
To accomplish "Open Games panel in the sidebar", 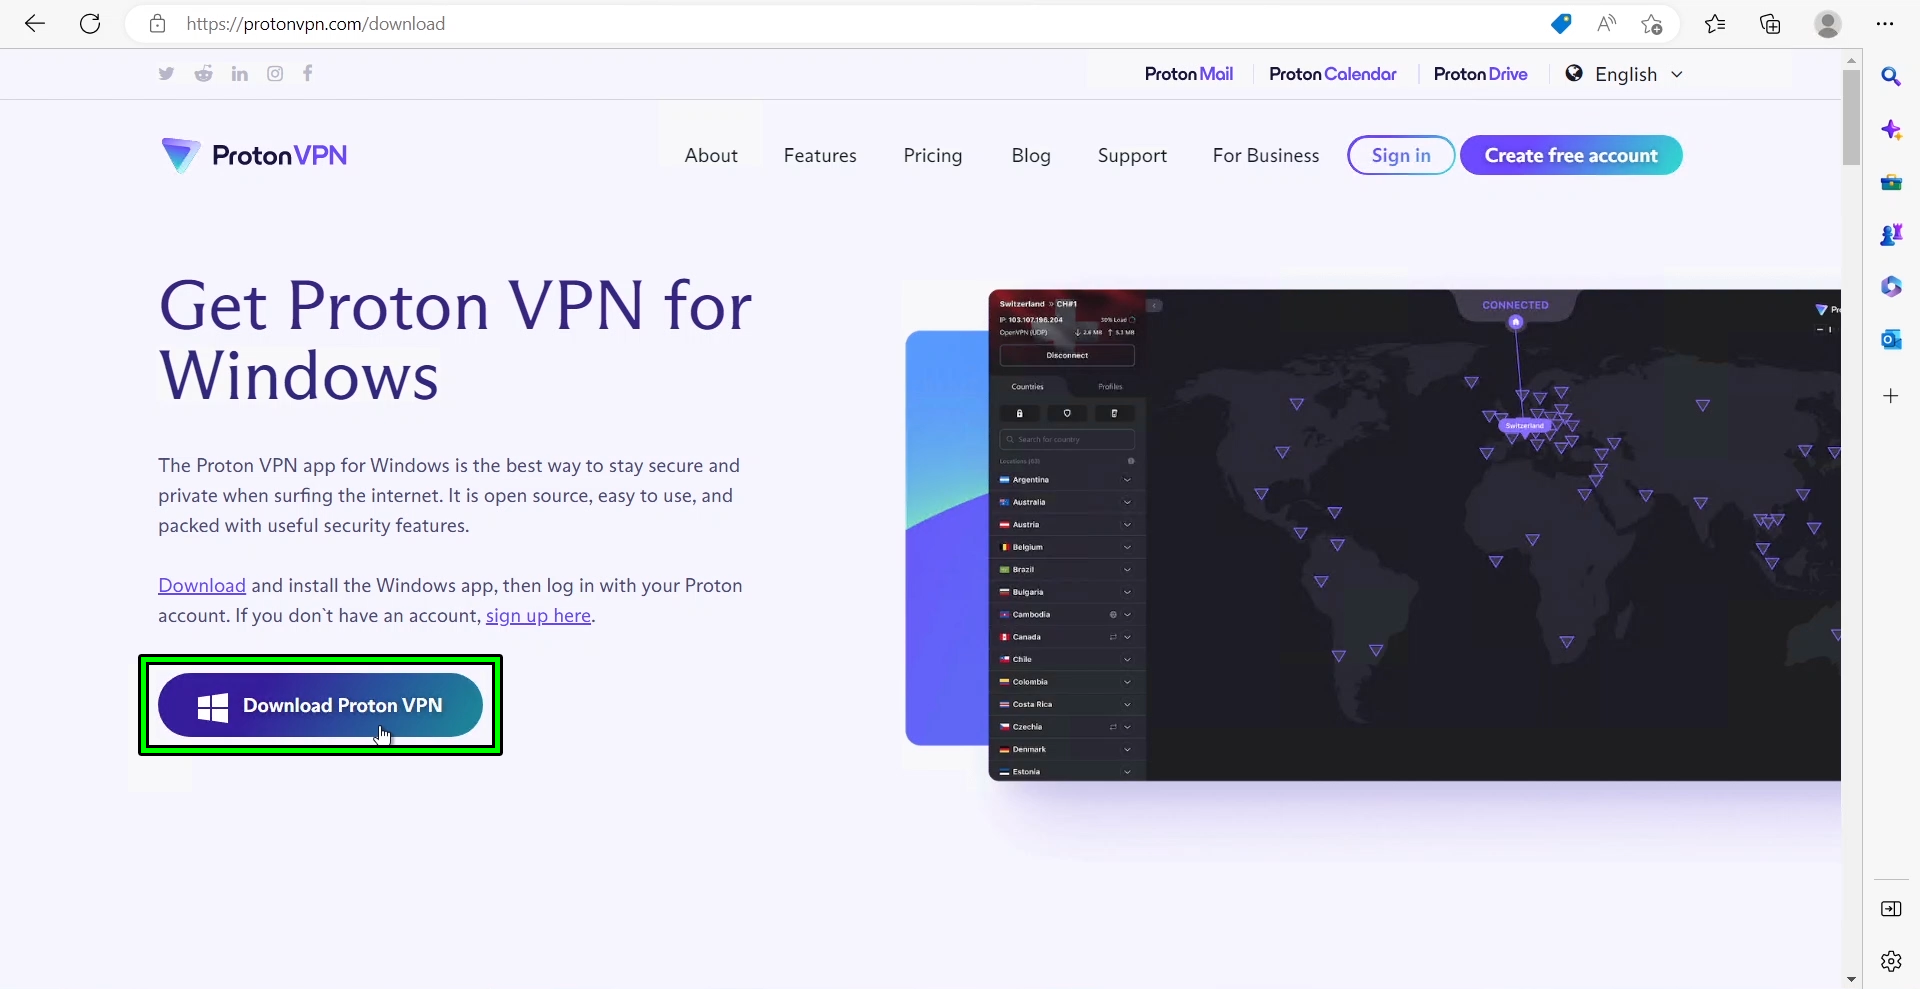I will 1893,234.
